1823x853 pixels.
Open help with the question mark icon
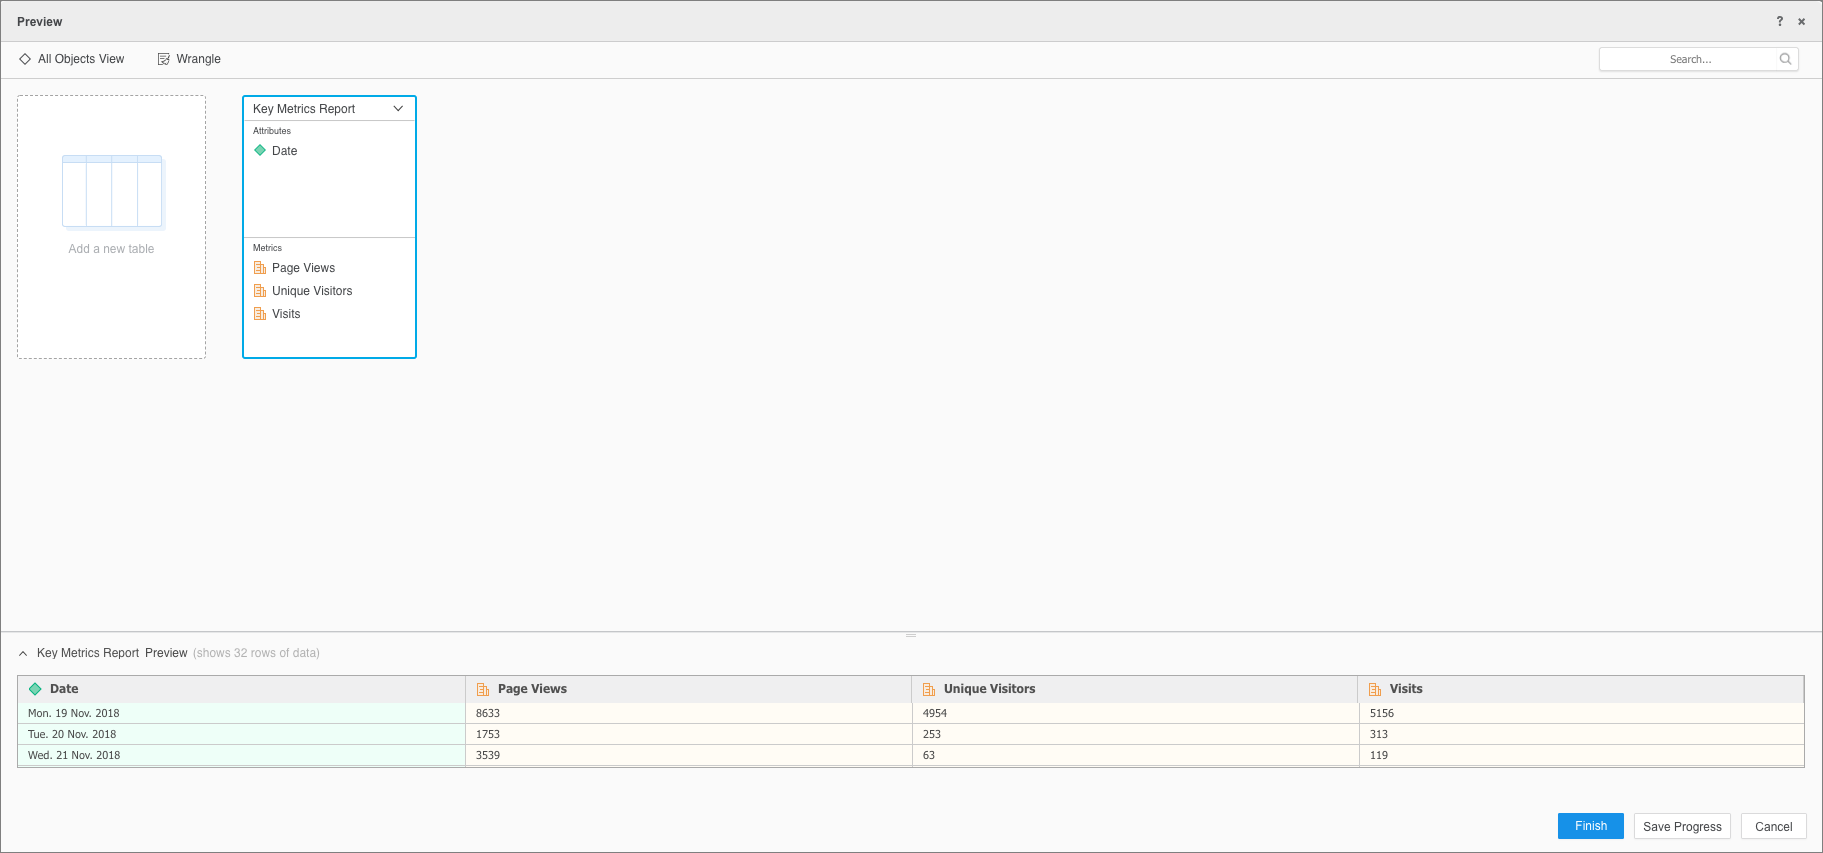(1779, 21)
